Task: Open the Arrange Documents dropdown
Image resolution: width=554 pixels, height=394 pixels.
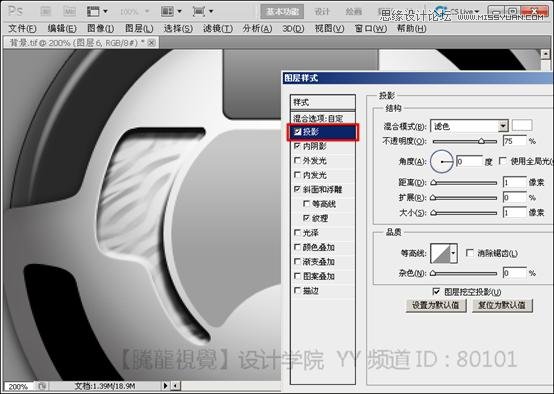Action: pos(171,11)
